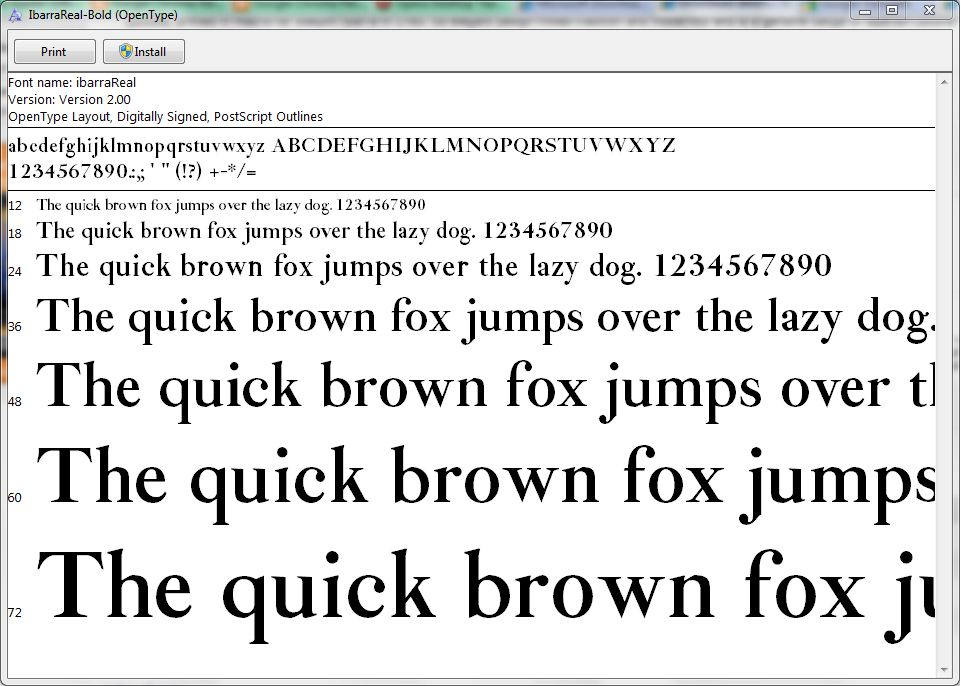The width and height of the screenshot is (960, 686).
Task: Click the window title 'IbarraReal-Bold (OpenType)'
Action: (x=103, y=15)
